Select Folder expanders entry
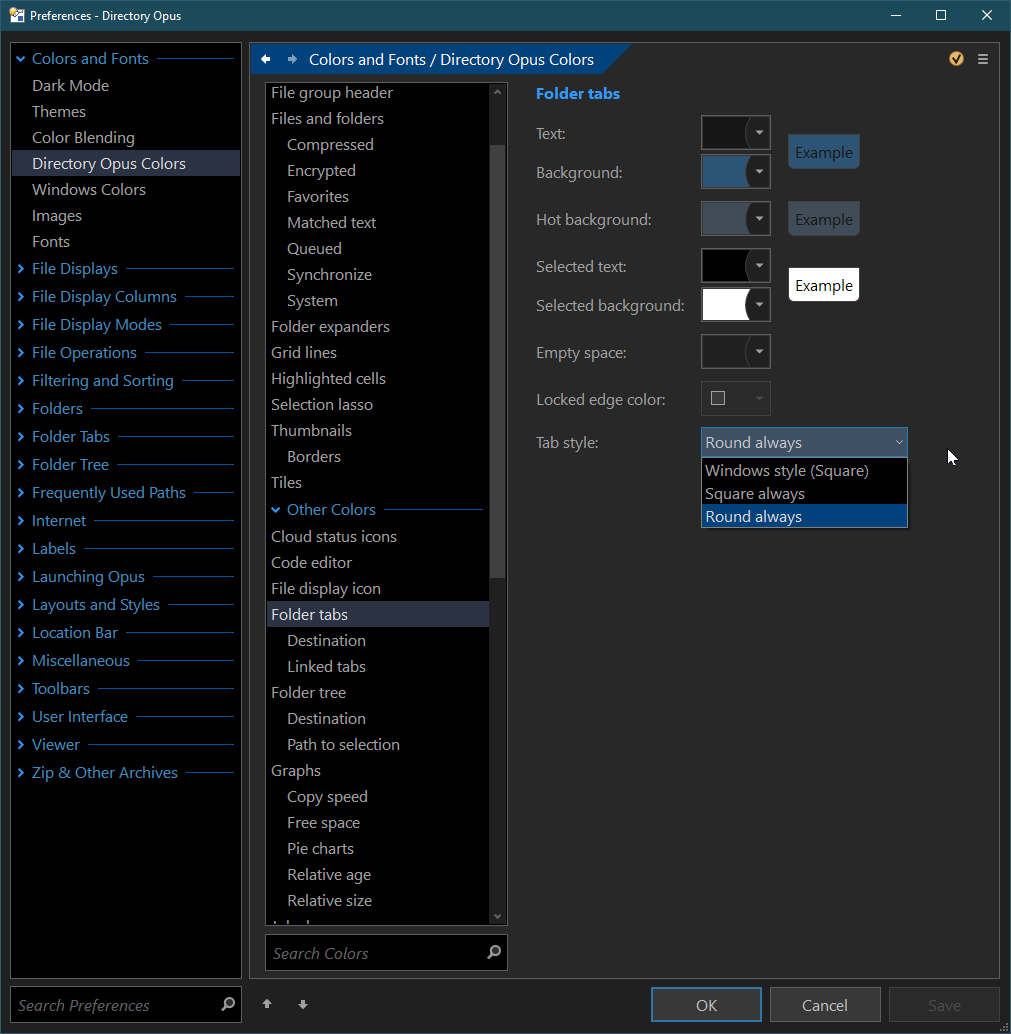The width and height of the screenshot is (1011, 1034). (x=330, y=326)
